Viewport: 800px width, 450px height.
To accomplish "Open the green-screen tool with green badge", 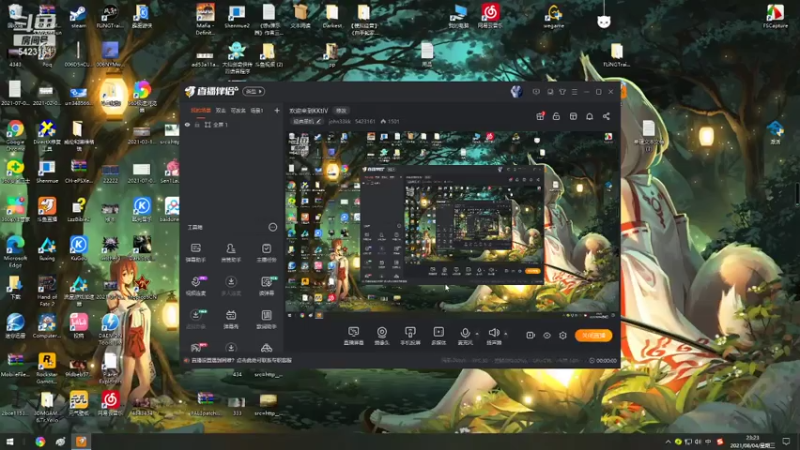I will click(x=266, y=286).
